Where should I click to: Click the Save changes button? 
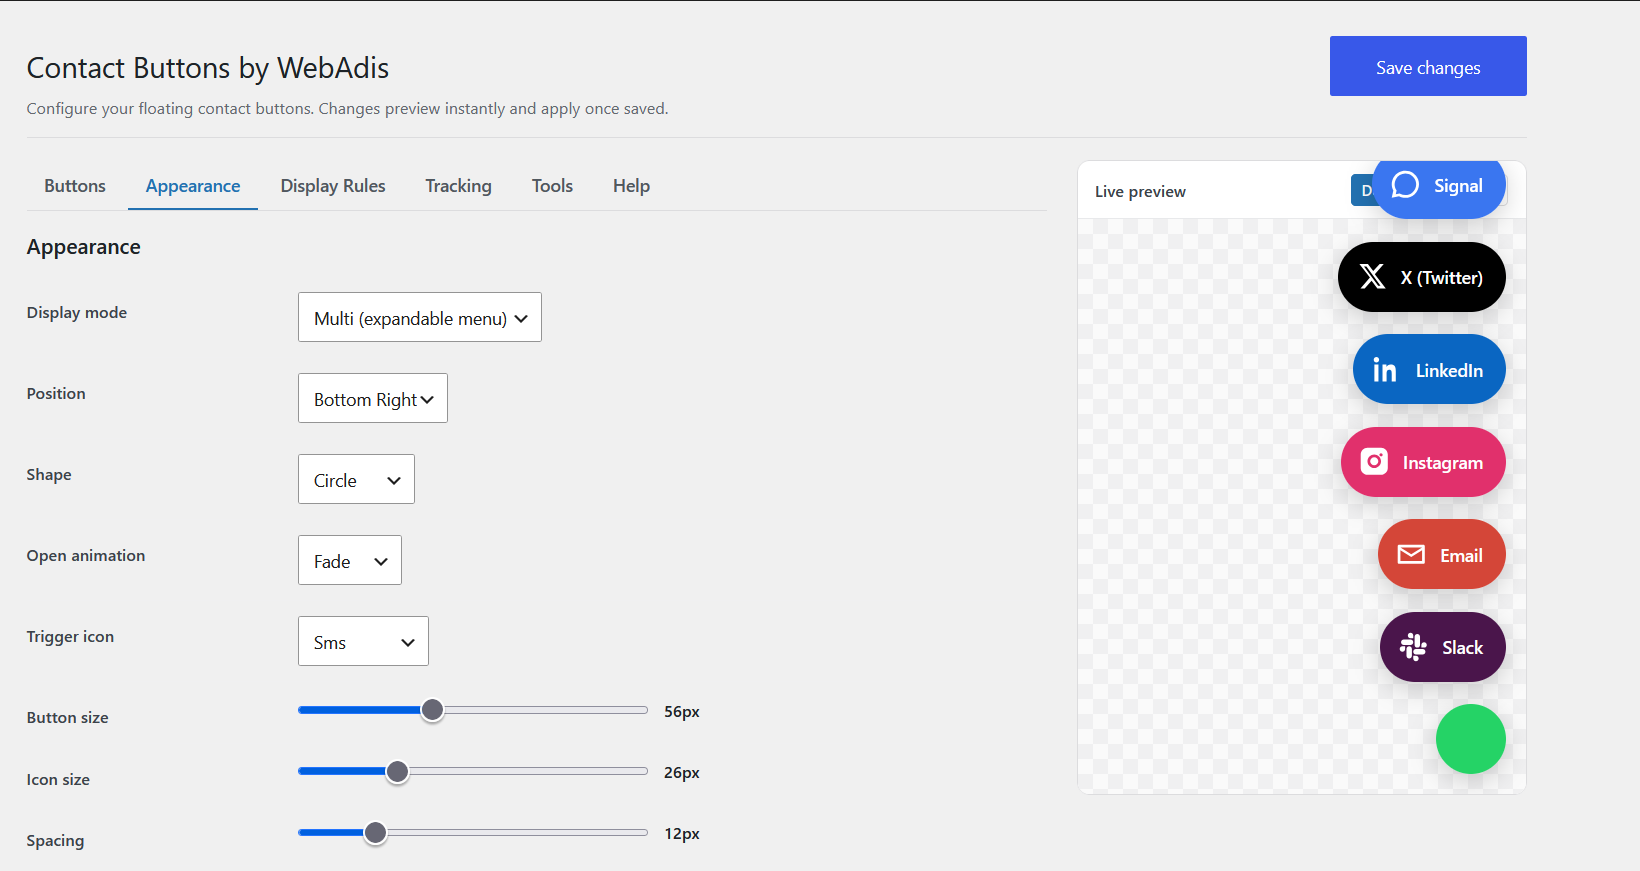click(x=1428, y=66)
